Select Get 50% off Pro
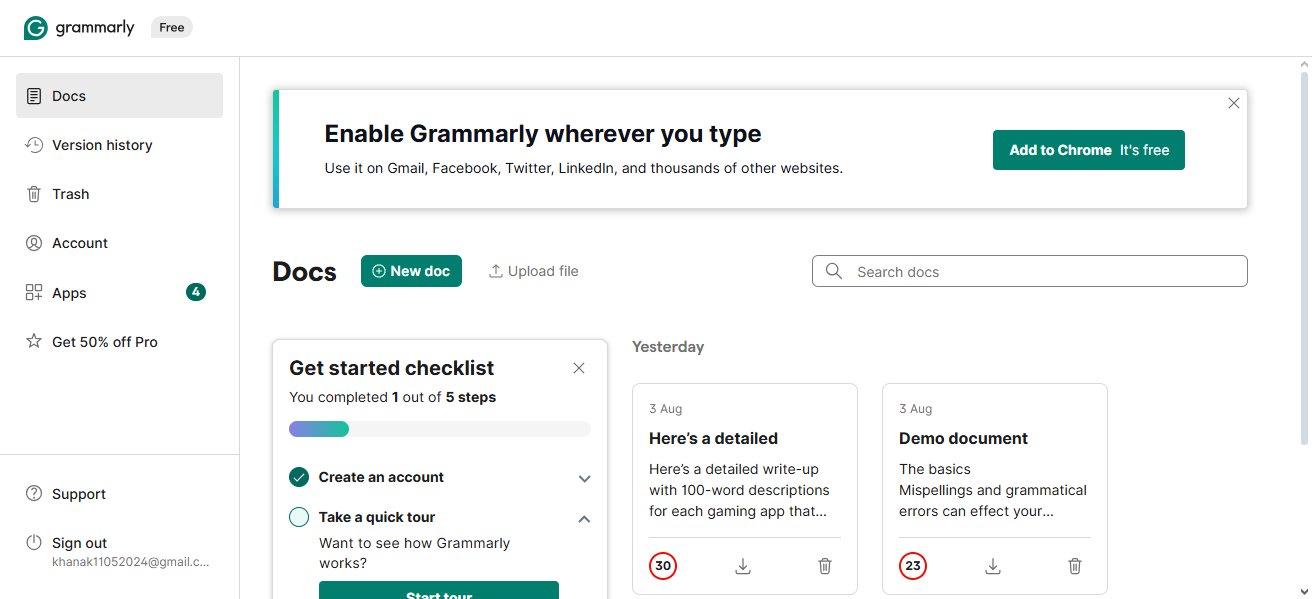 [119, 342]
